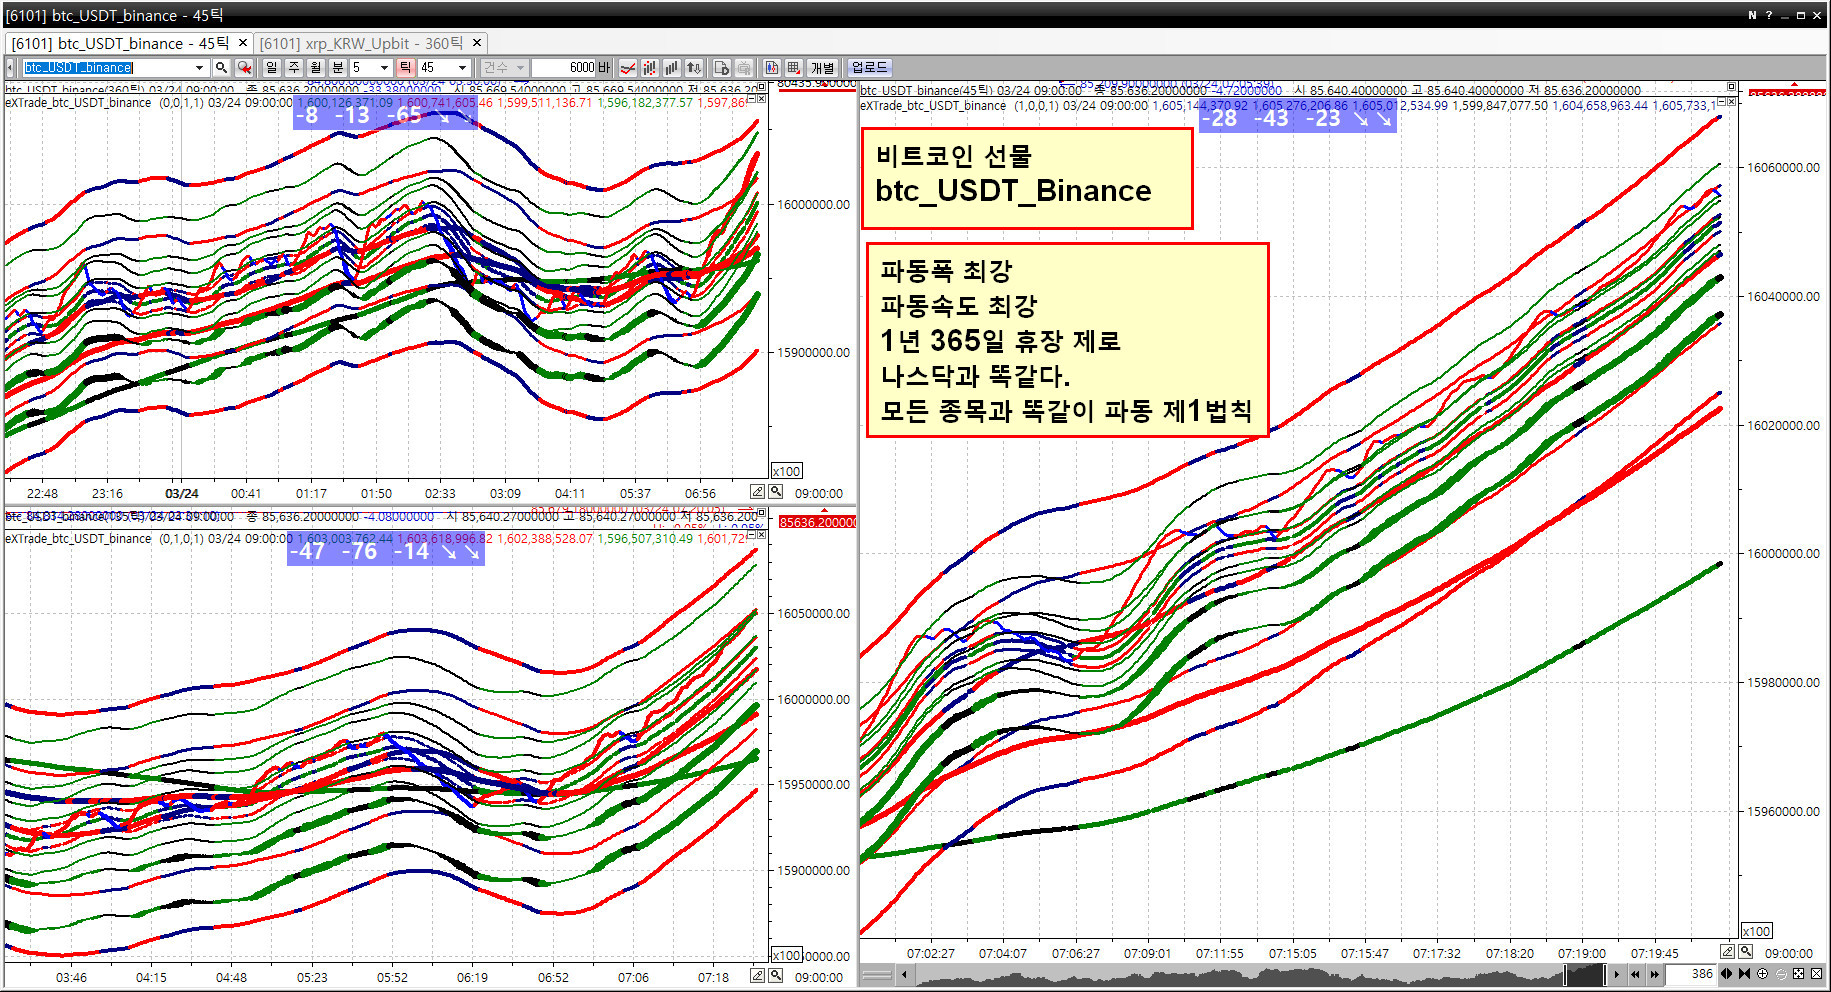
Task: Click the fast-forward double-right arrow button
Action: (1654, 974)
